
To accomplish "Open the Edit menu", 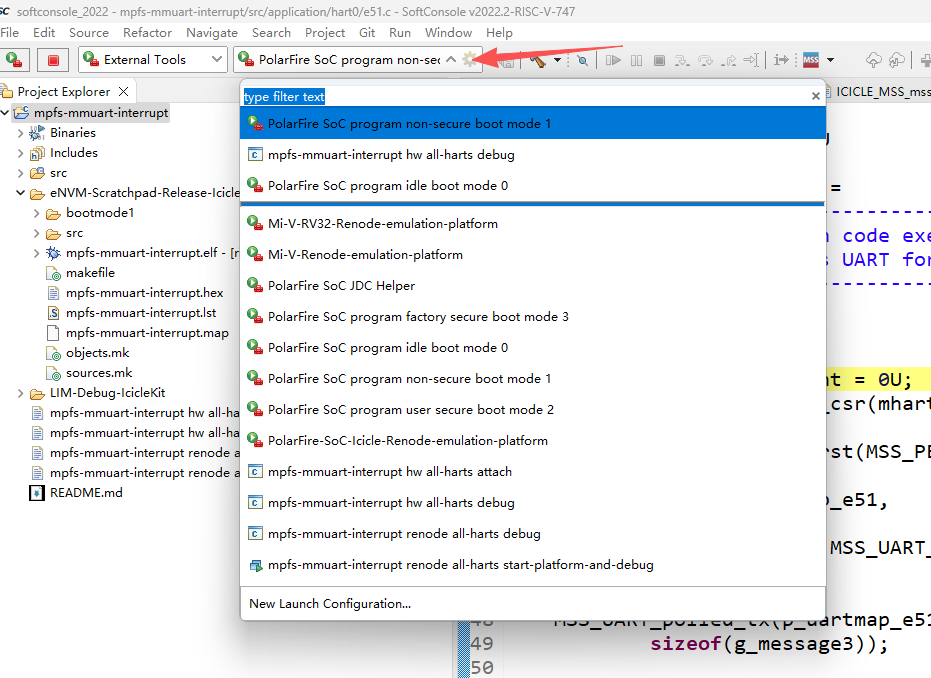I will 44,33.
